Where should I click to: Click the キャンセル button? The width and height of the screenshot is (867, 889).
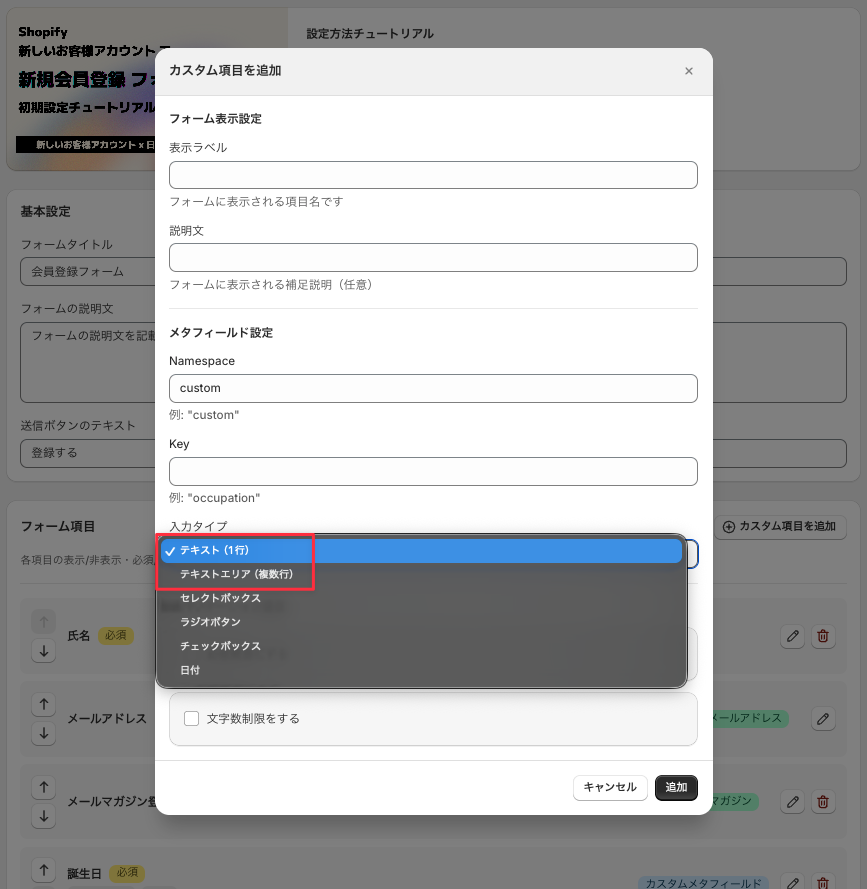(x=610, y=788)
